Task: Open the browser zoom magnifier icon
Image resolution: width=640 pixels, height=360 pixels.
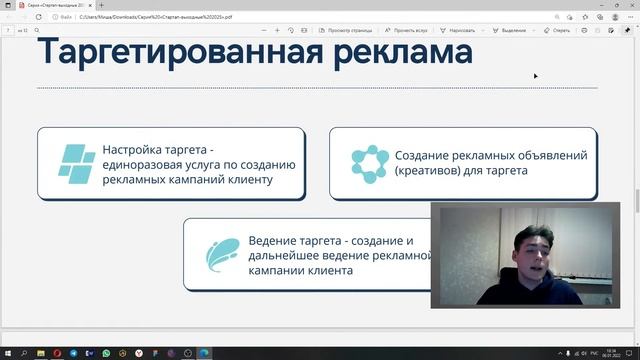Action: [x=557, y=17]
